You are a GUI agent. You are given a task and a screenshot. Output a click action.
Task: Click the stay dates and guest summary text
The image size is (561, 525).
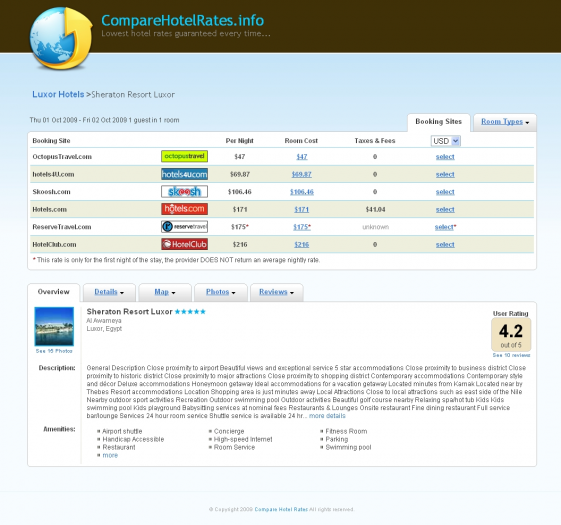point(104,120)
